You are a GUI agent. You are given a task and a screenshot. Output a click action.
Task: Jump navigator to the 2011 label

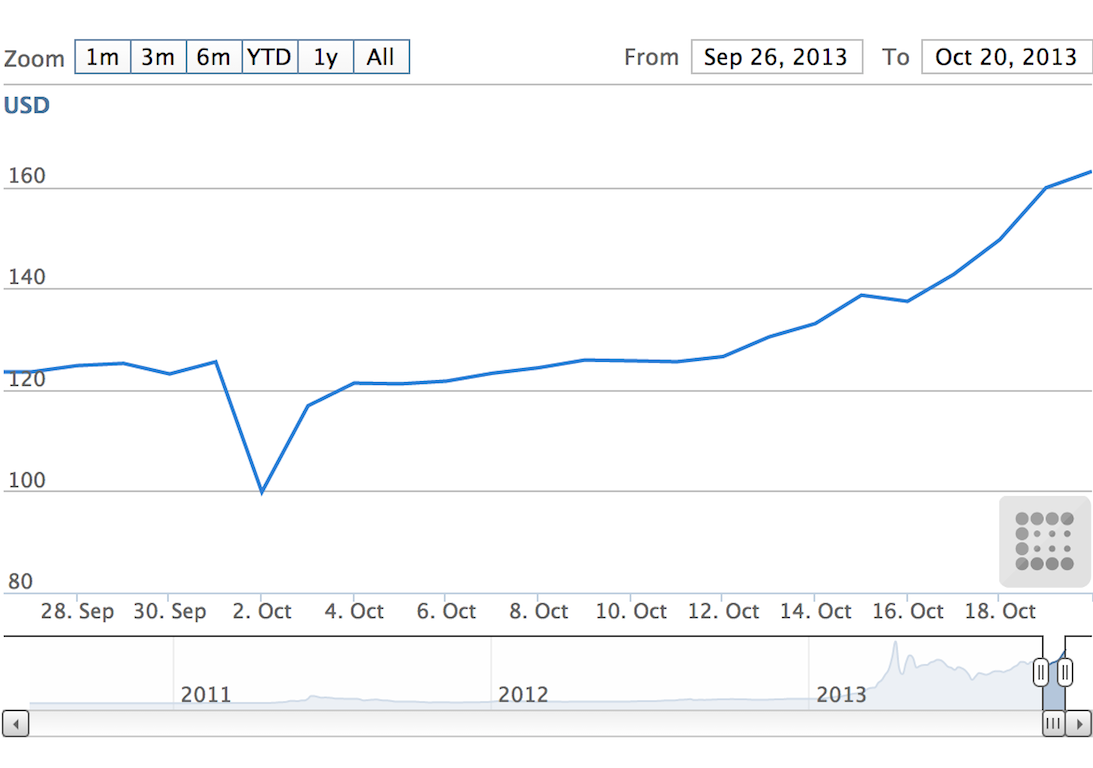205,694
